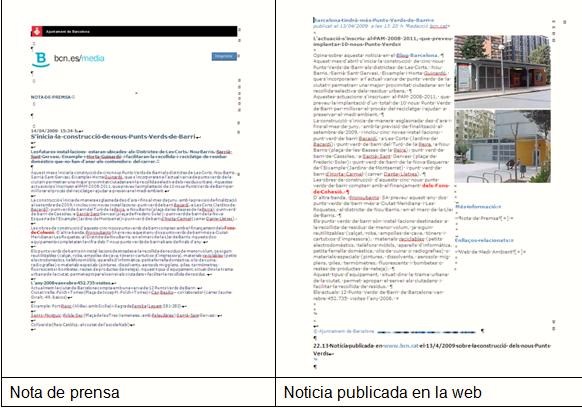582x408 pixels.
Task: Select the NOTA DE PREMSA heading
Action: 51,97
